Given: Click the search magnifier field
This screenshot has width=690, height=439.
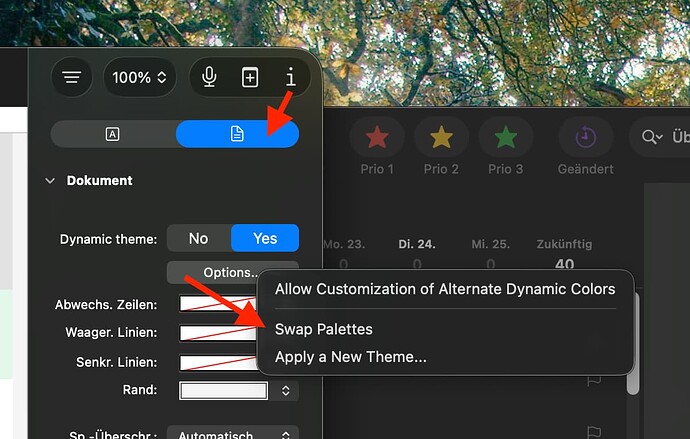Looking at the screenshot, I should (x=660, y=138).
